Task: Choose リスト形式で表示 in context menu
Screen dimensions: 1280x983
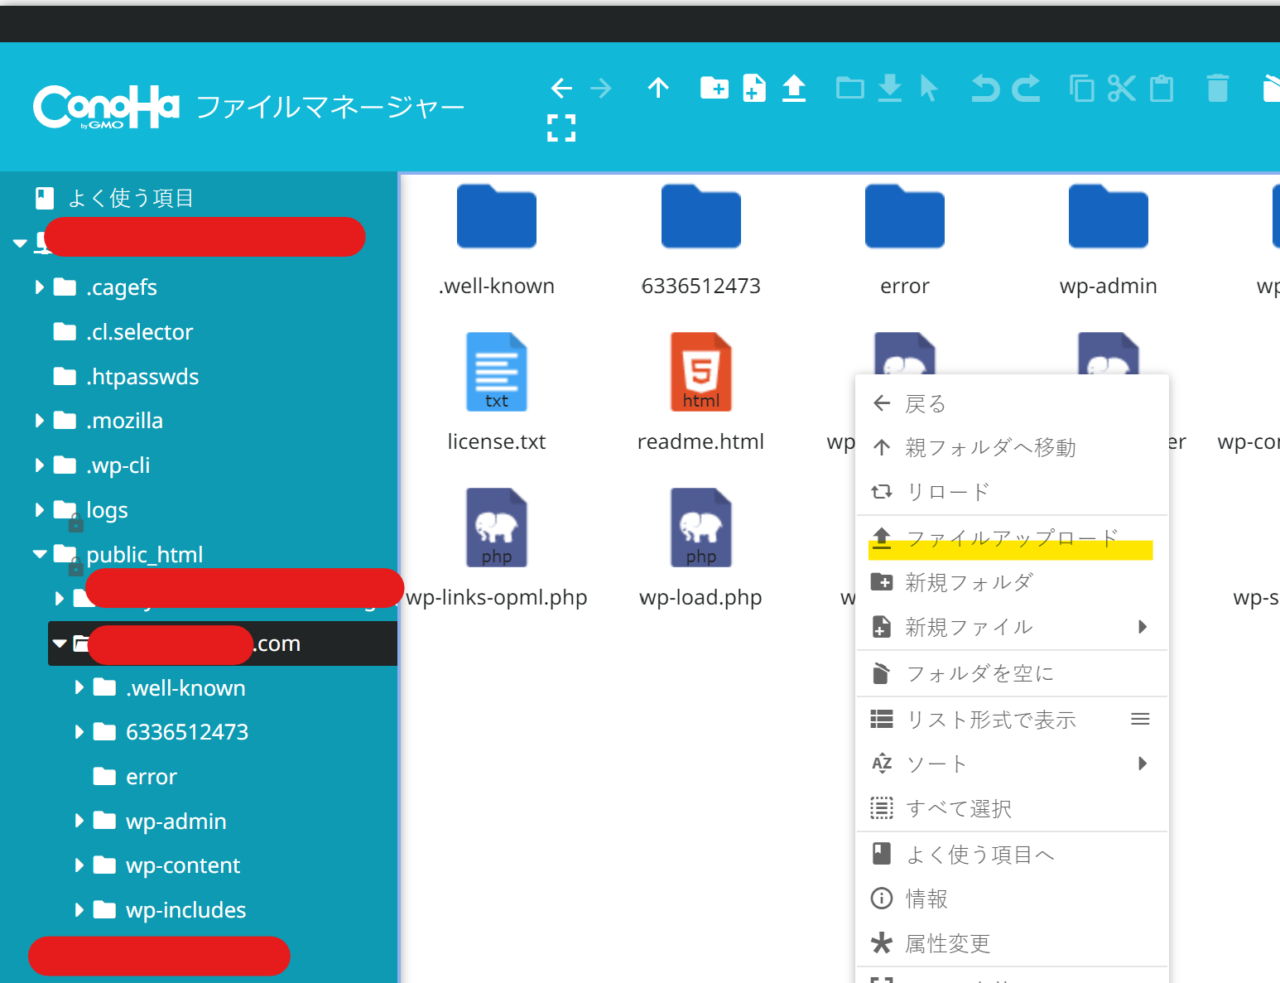Action: point(1012,720)
